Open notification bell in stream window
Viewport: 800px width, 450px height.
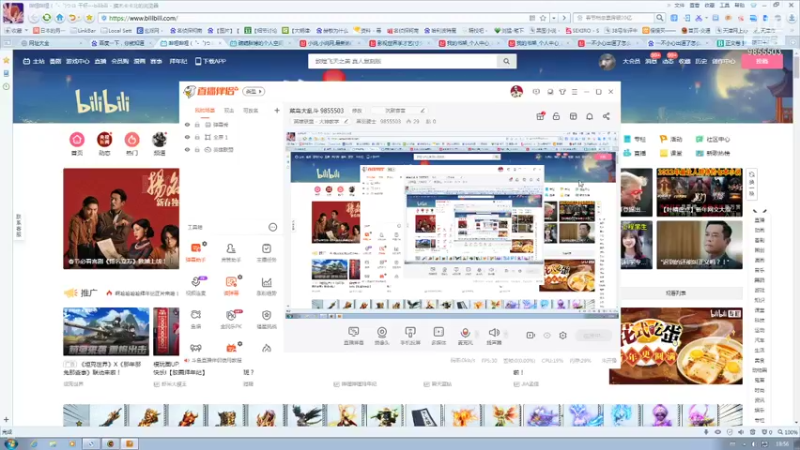pos(589,116)
